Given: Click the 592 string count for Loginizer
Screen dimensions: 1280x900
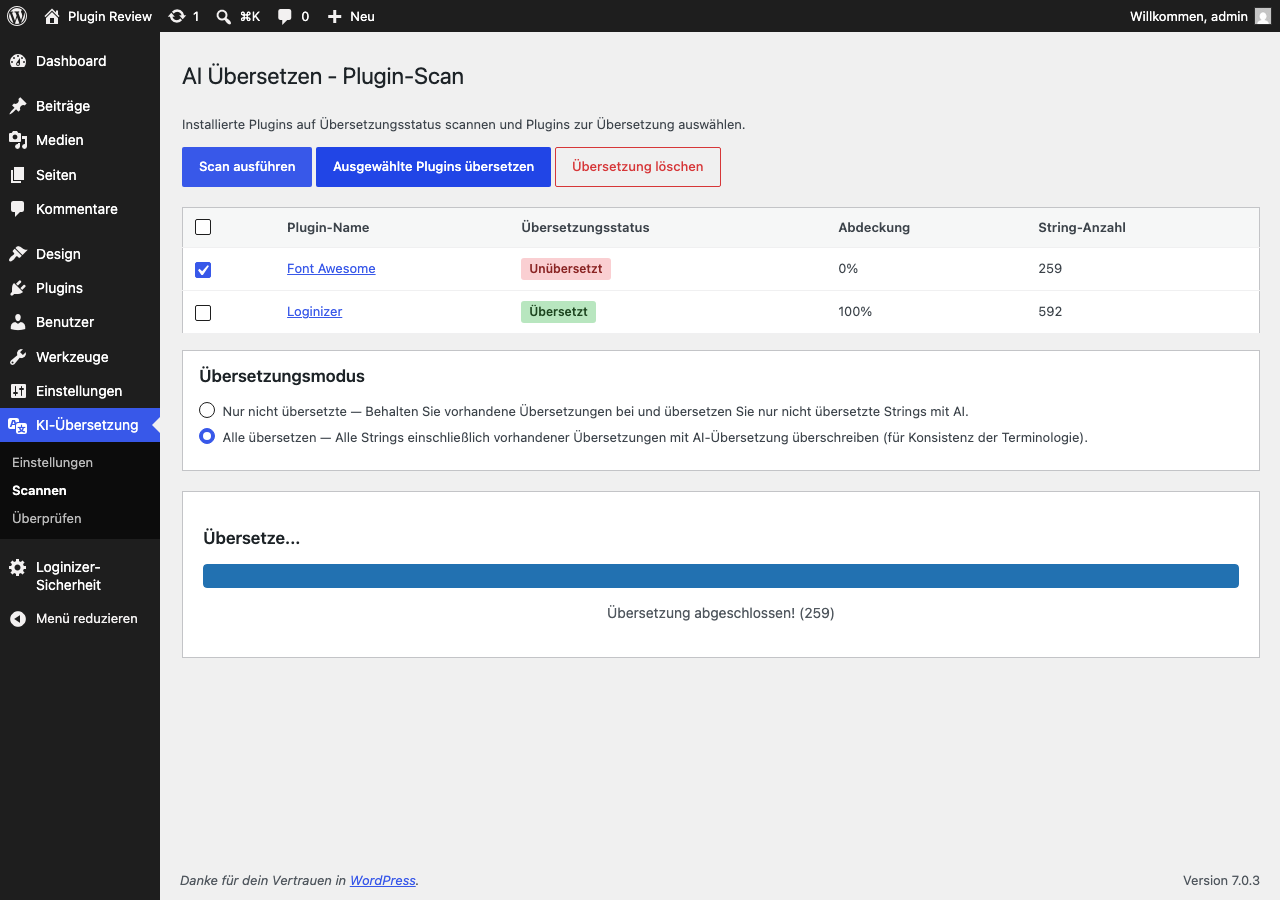Looking at the screenshot, I should point(1050,311).
